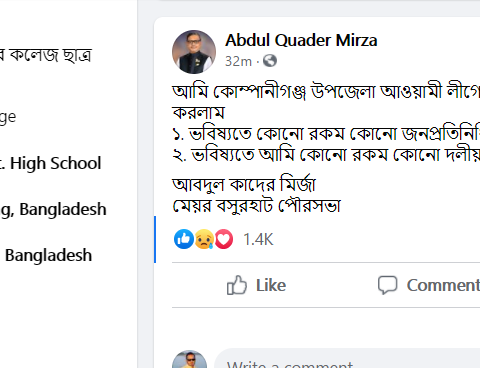Click the 32m post timestamp
The image size is (480, 368).
[x=238, y=61]
